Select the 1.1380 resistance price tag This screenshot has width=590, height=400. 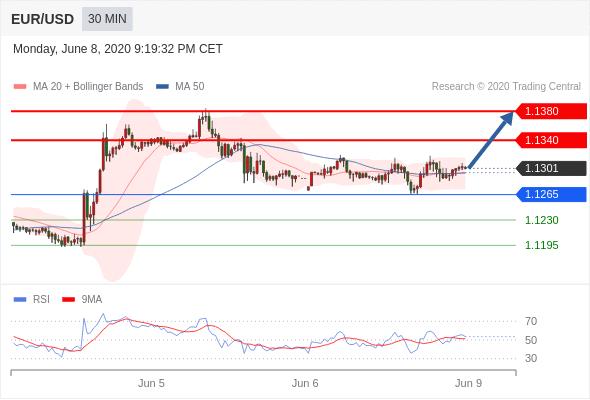tap(551, 111)
